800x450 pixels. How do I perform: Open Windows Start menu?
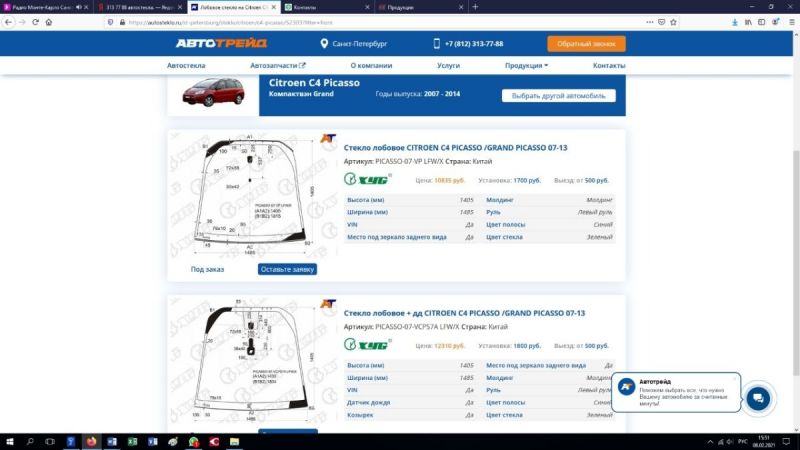(9, 441)
